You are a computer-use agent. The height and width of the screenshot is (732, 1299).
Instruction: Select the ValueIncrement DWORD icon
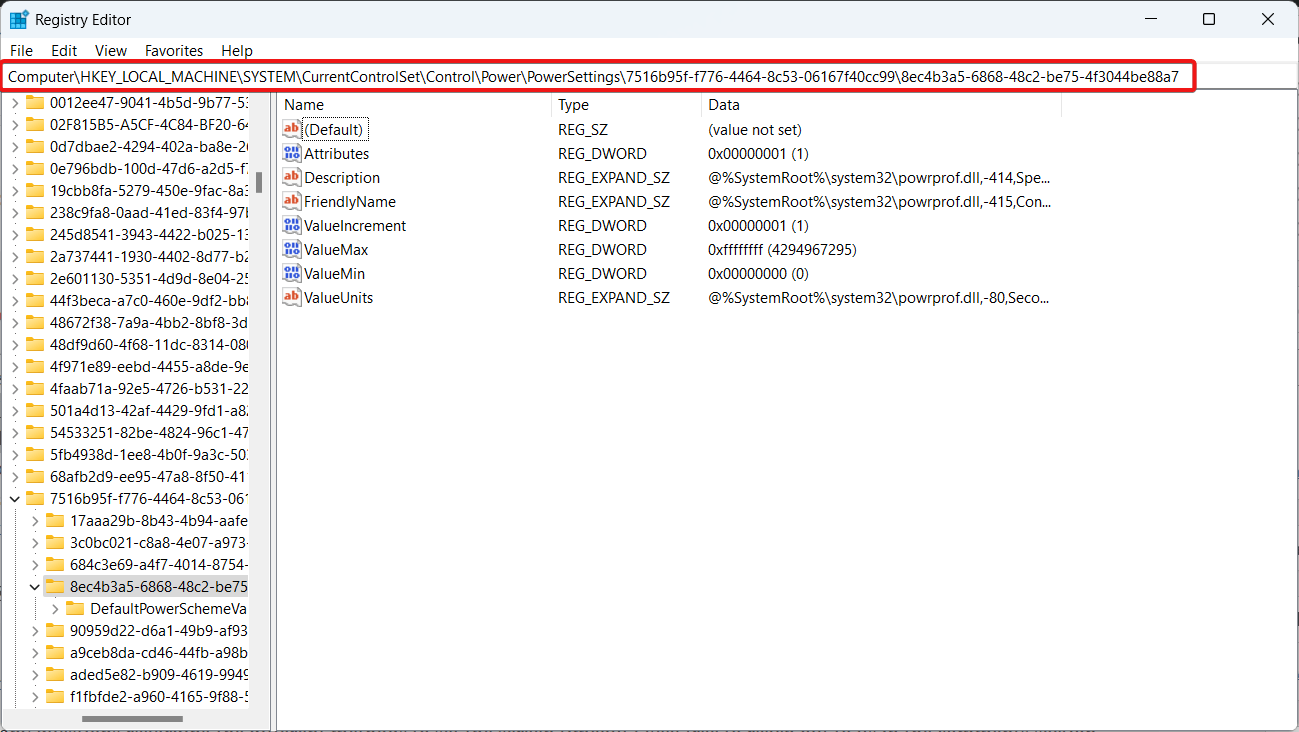(x=292, y=225)
